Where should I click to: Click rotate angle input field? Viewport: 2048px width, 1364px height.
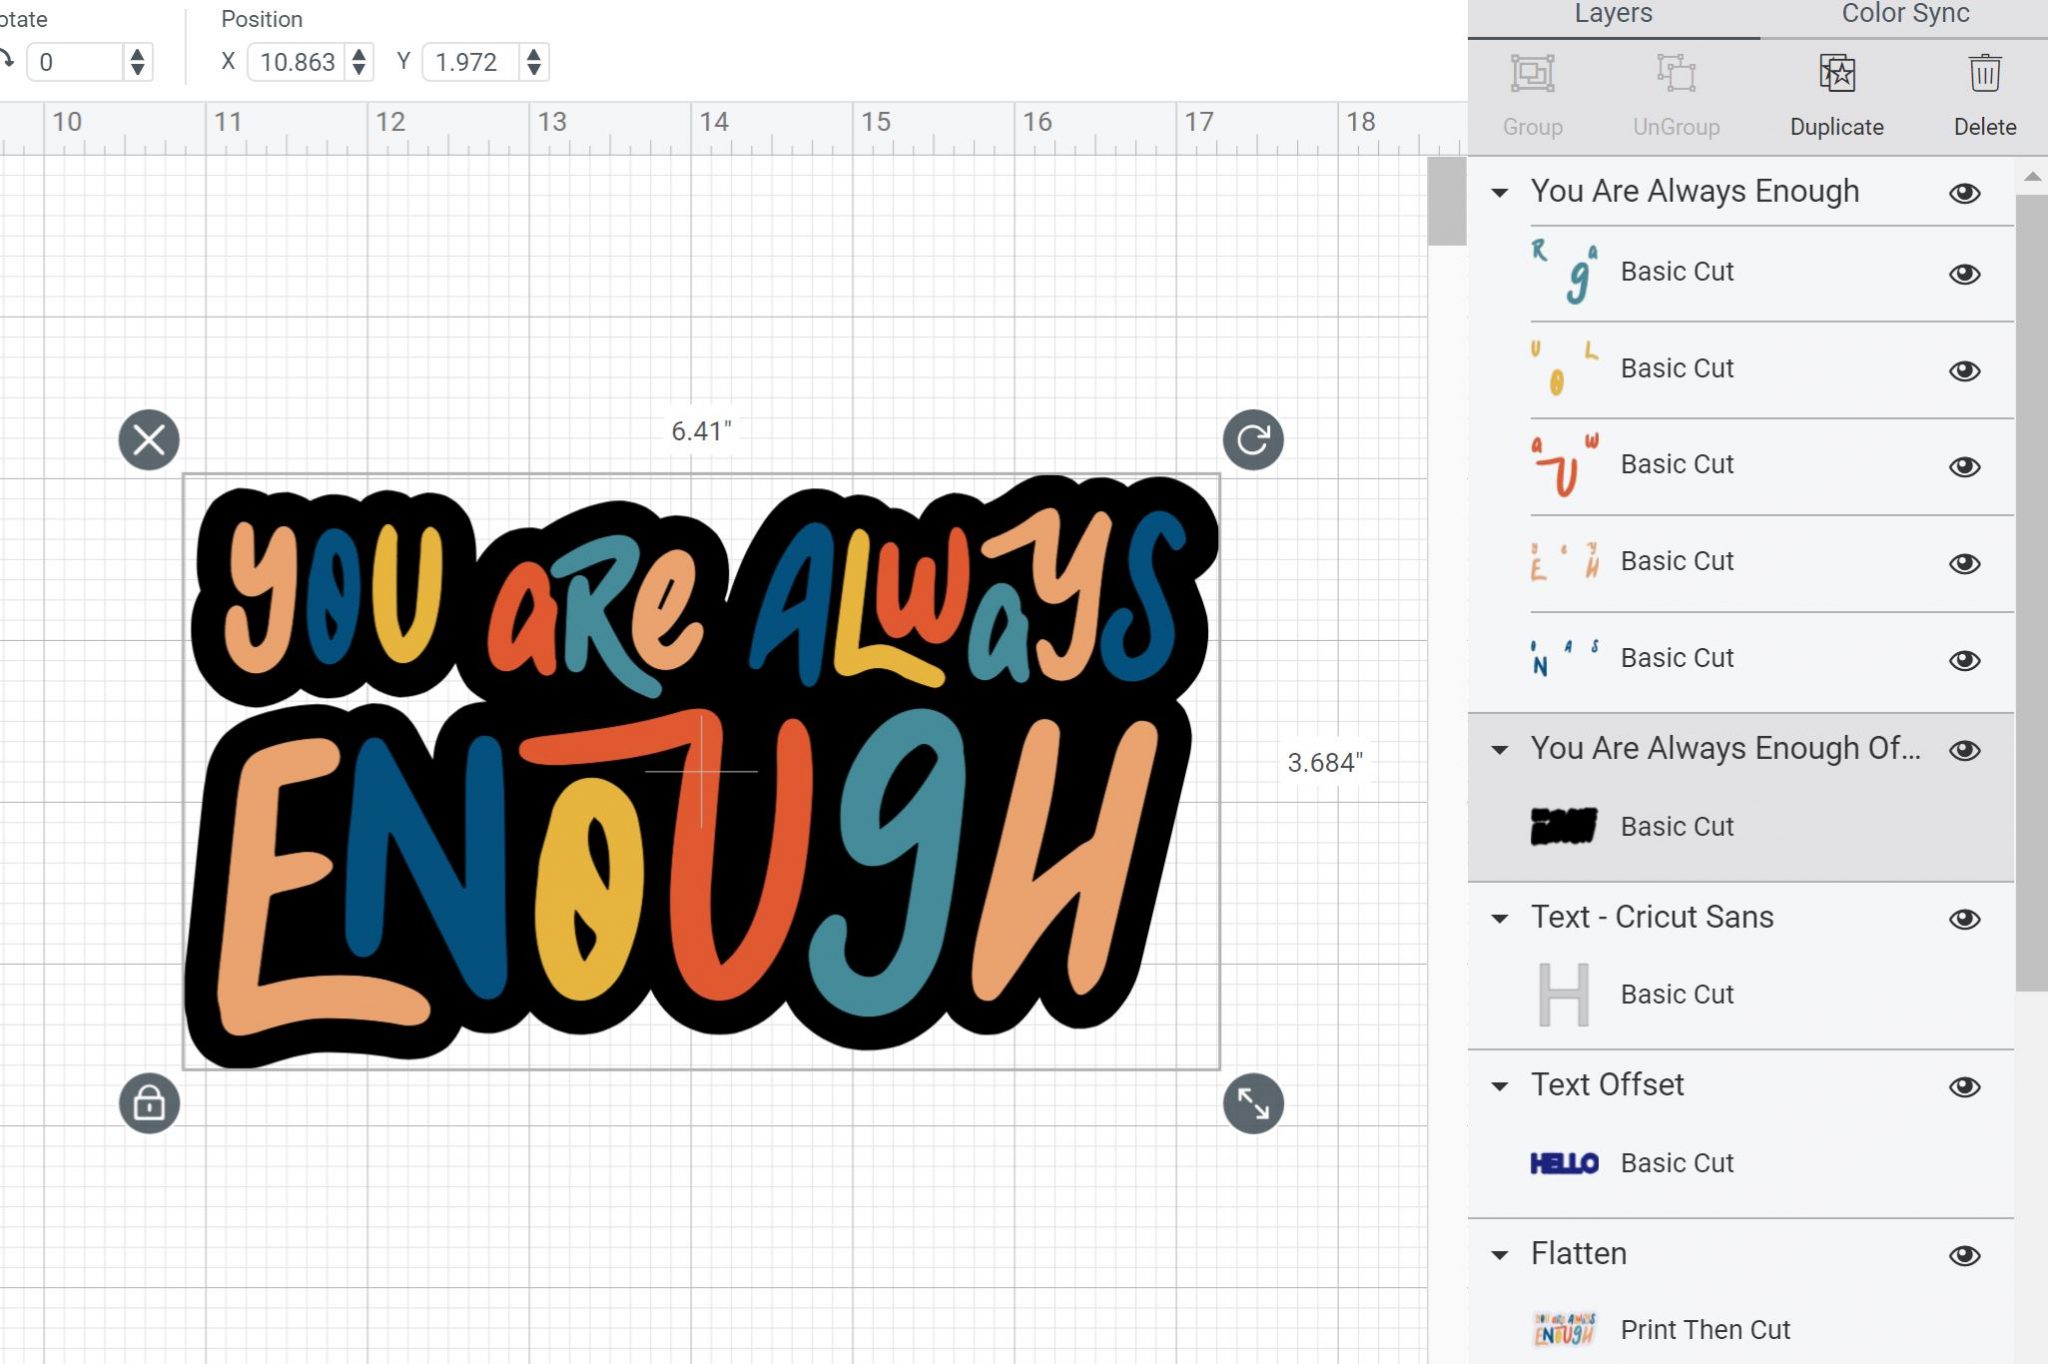point(72,61)
